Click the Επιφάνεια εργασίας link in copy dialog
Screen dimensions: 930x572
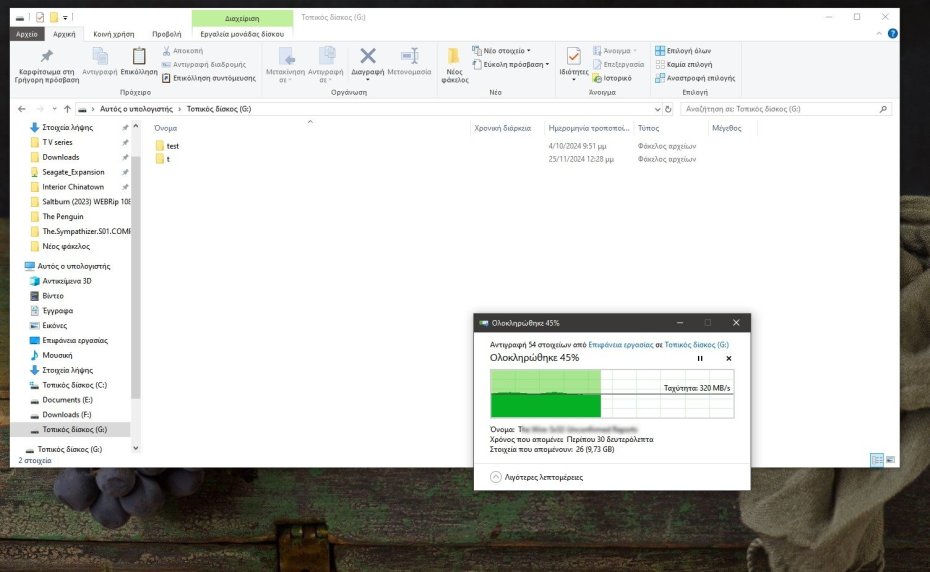tap(620, 345)
